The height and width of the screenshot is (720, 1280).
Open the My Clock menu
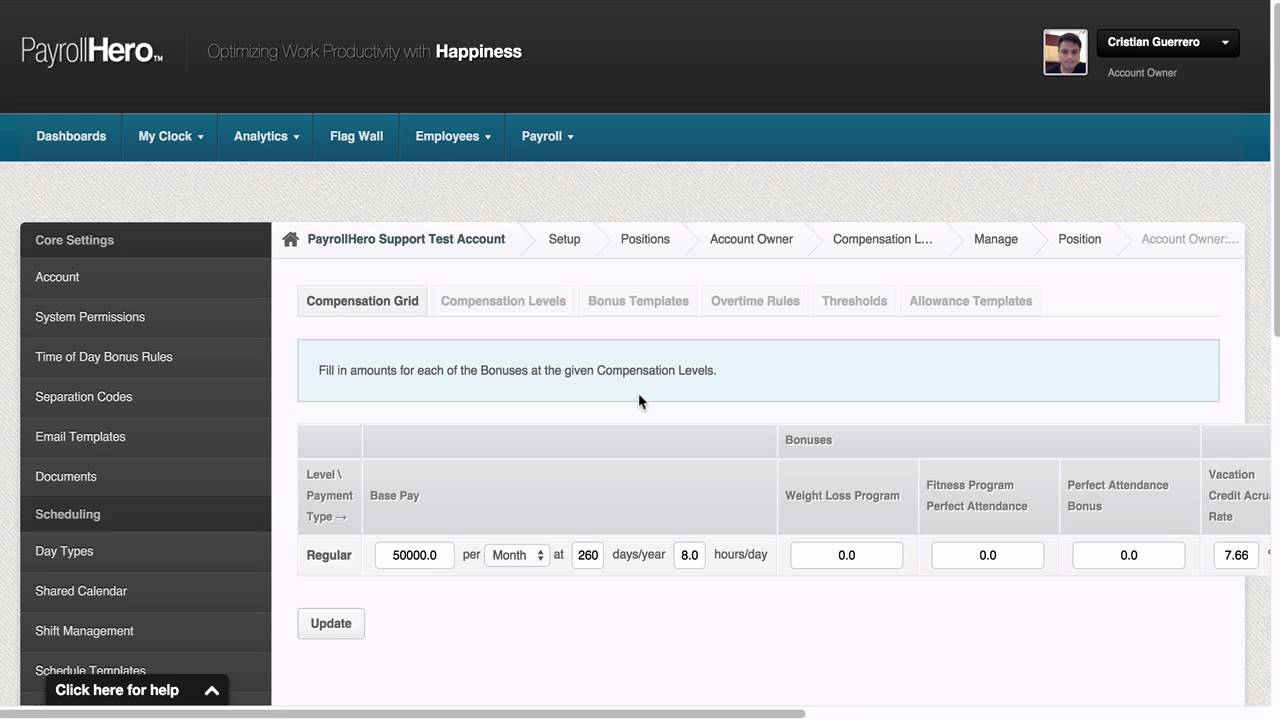(x=170, y=137)
